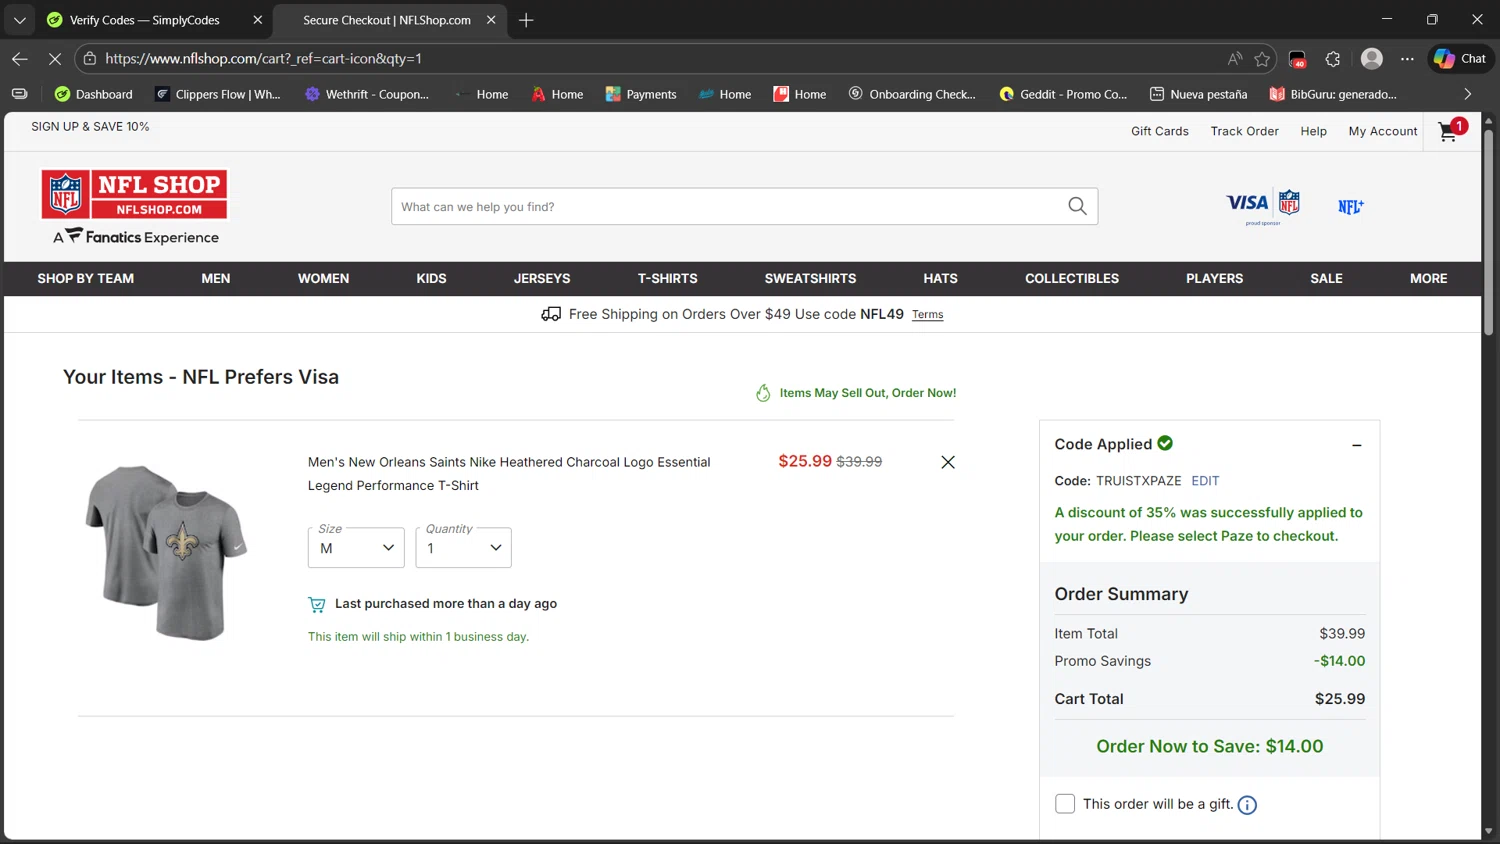Open Nueva pestaña bookmark
The width and height of the screenshot is (1500, 844).
pyautogui.click(x=1198, y=94)
